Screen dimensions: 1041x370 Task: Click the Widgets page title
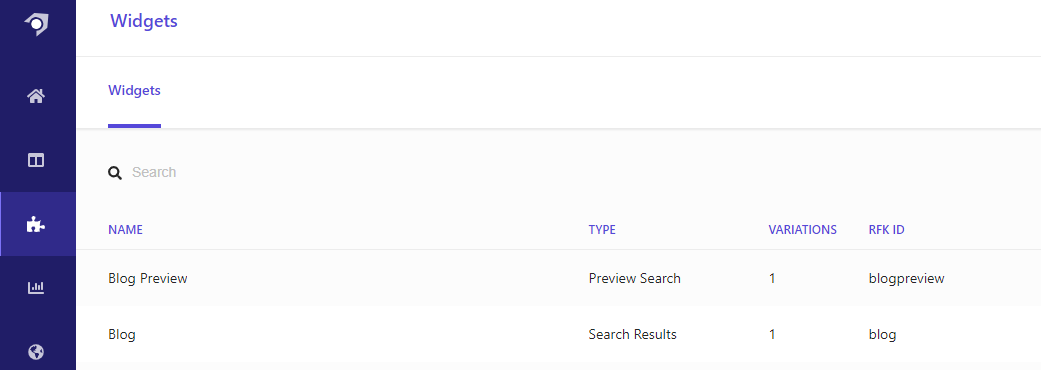point(144,21)
